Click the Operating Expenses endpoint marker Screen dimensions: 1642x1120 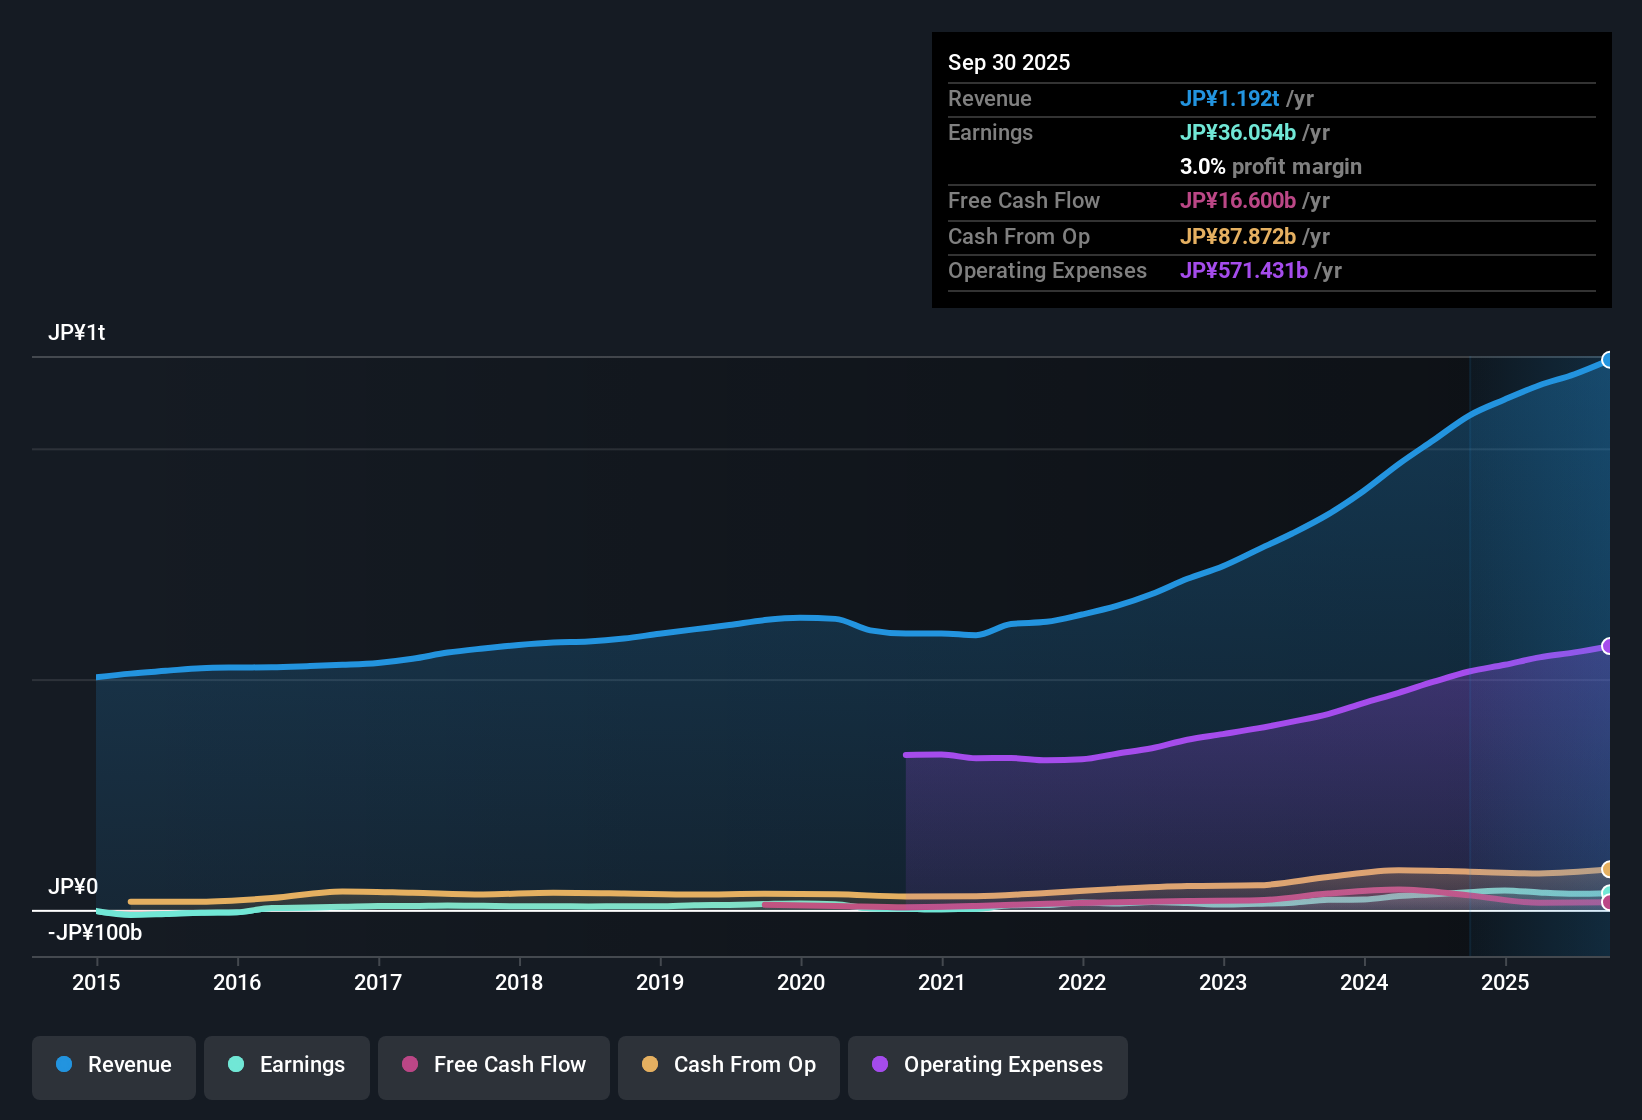pos(1608,647)
